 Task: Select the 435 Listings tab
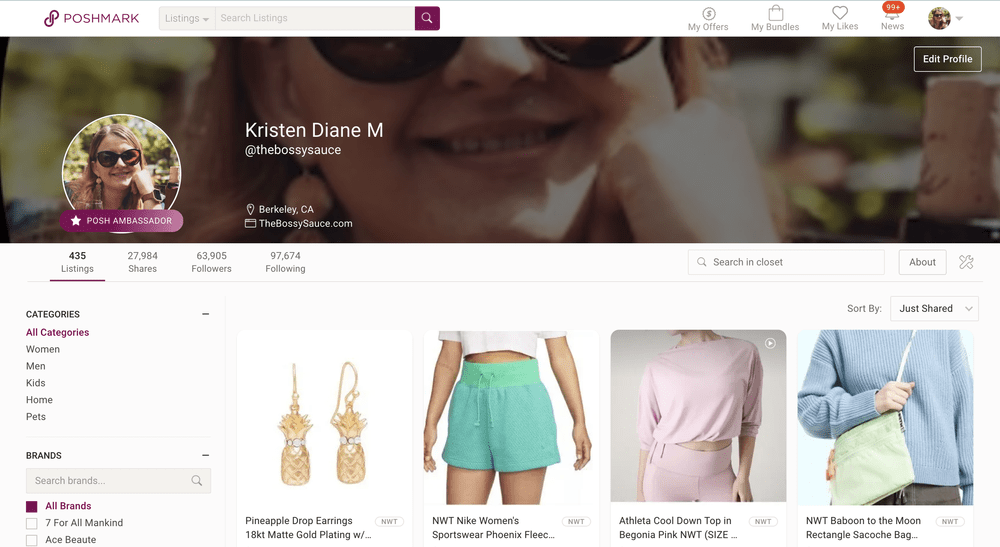point(77,262)
